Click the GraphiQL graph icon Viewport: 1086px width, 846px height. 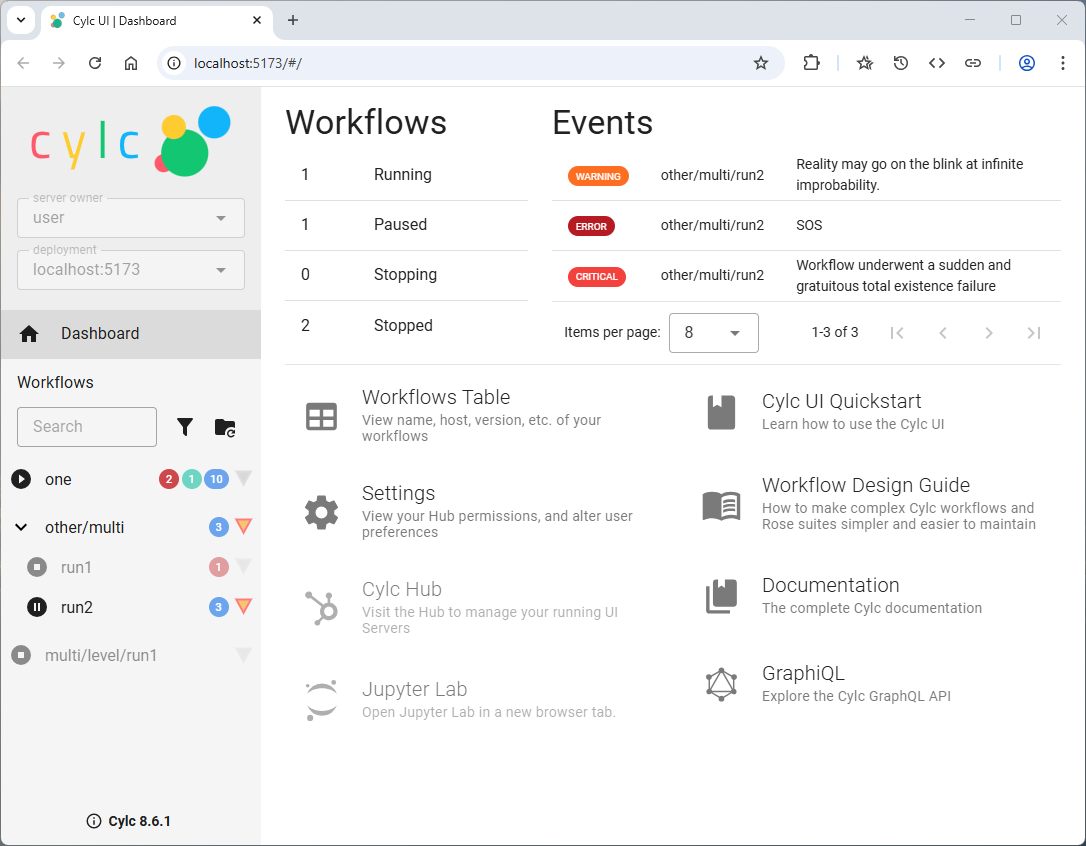click(721, 685)
